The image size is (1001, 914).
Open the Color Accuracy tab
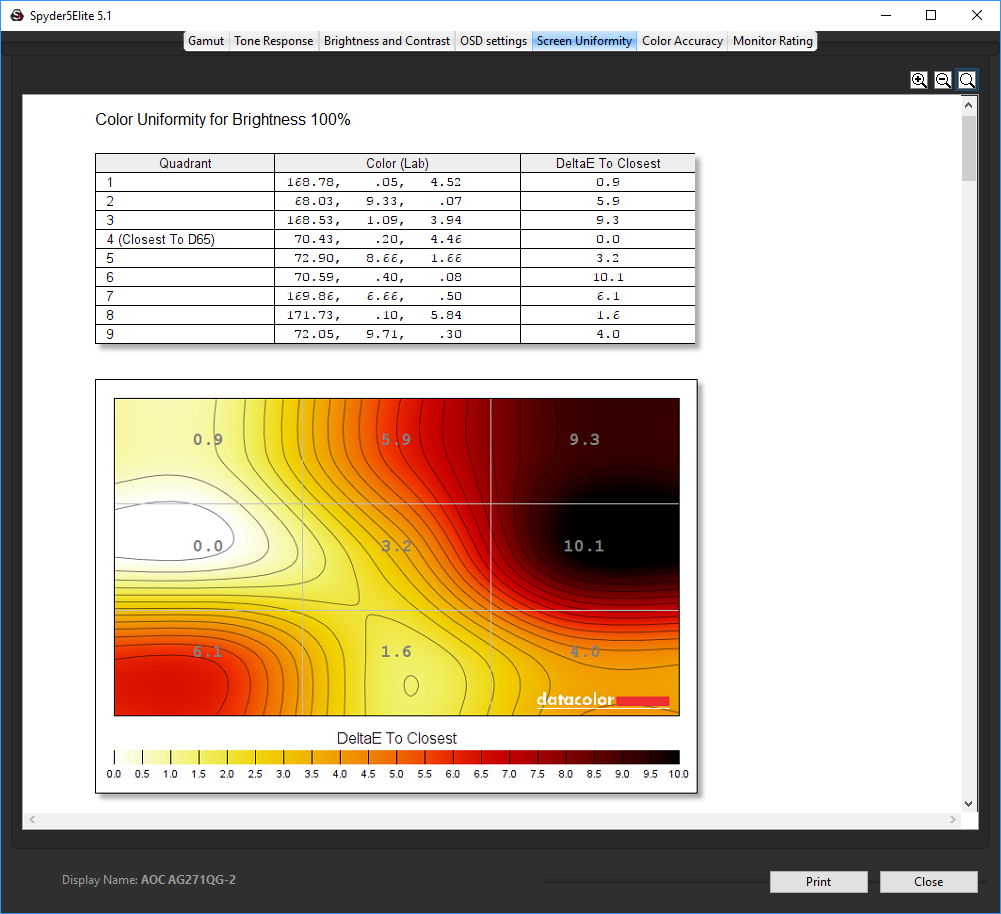[x=682, y=41]
